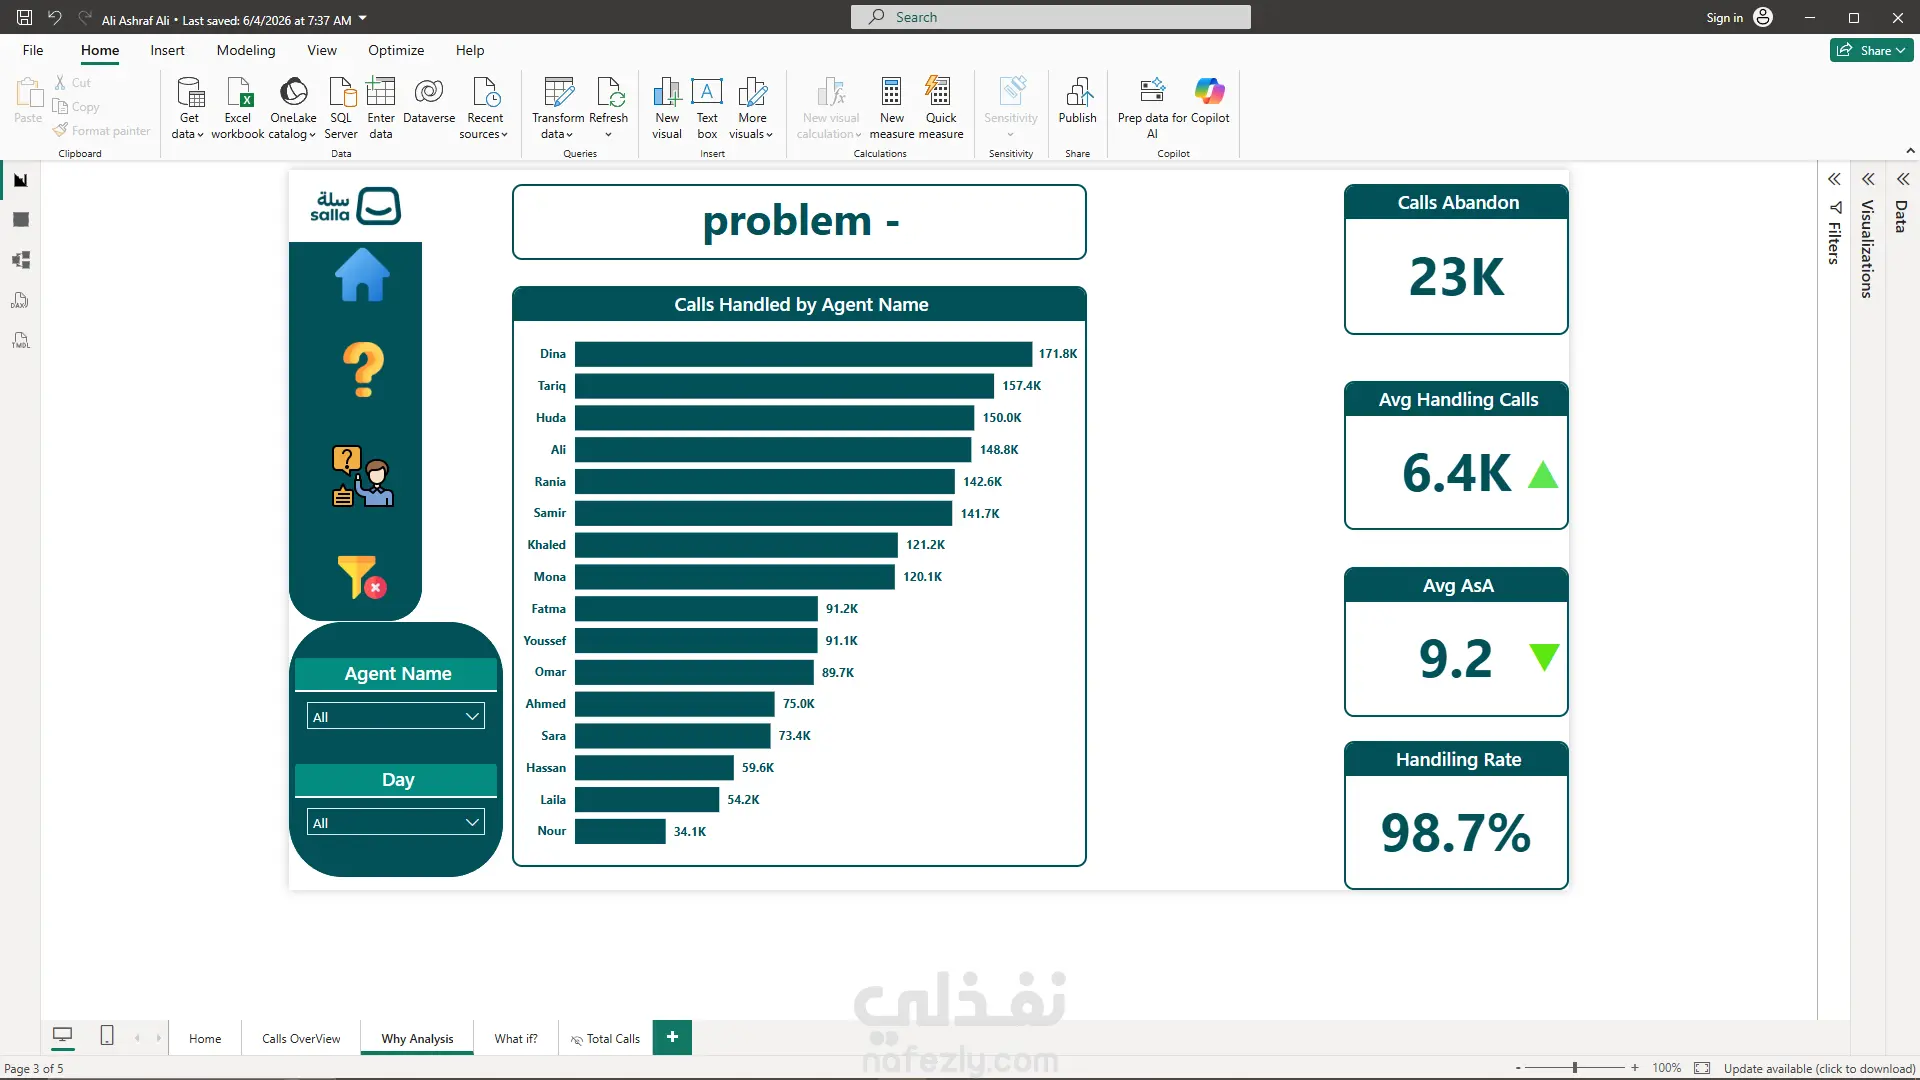Screen dimensions: 1920x1080
Task: Undo the last action
Action: click(x=54, y=17)
